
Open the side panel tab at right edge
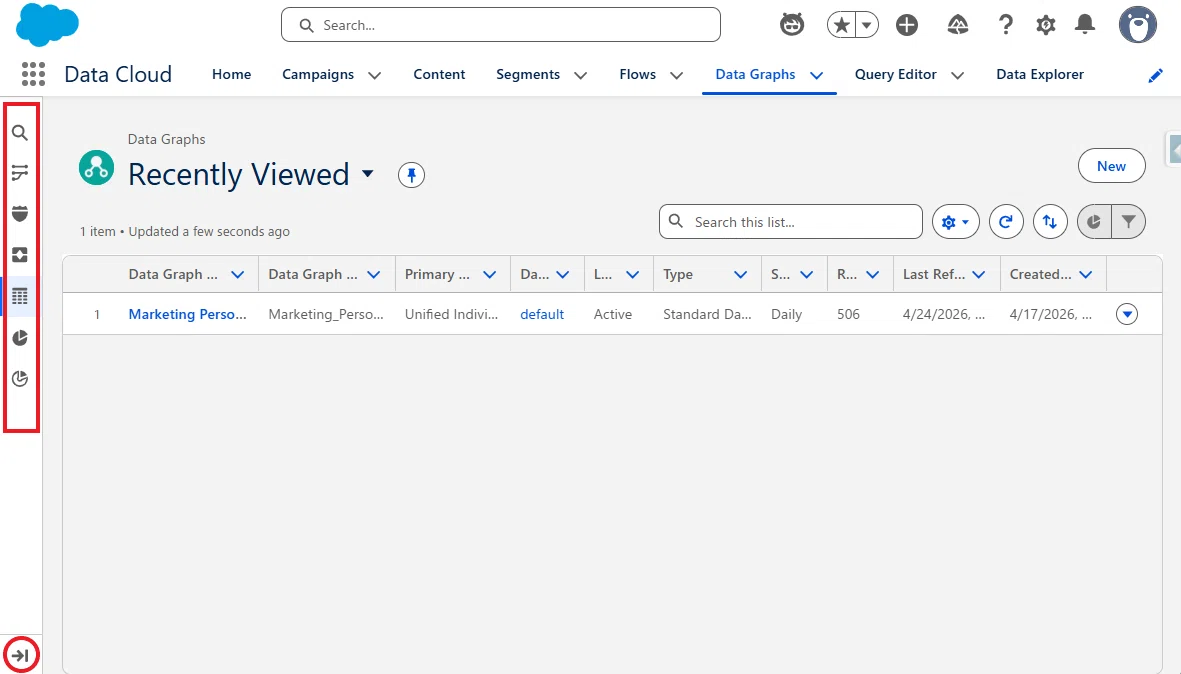[1173, 148]
